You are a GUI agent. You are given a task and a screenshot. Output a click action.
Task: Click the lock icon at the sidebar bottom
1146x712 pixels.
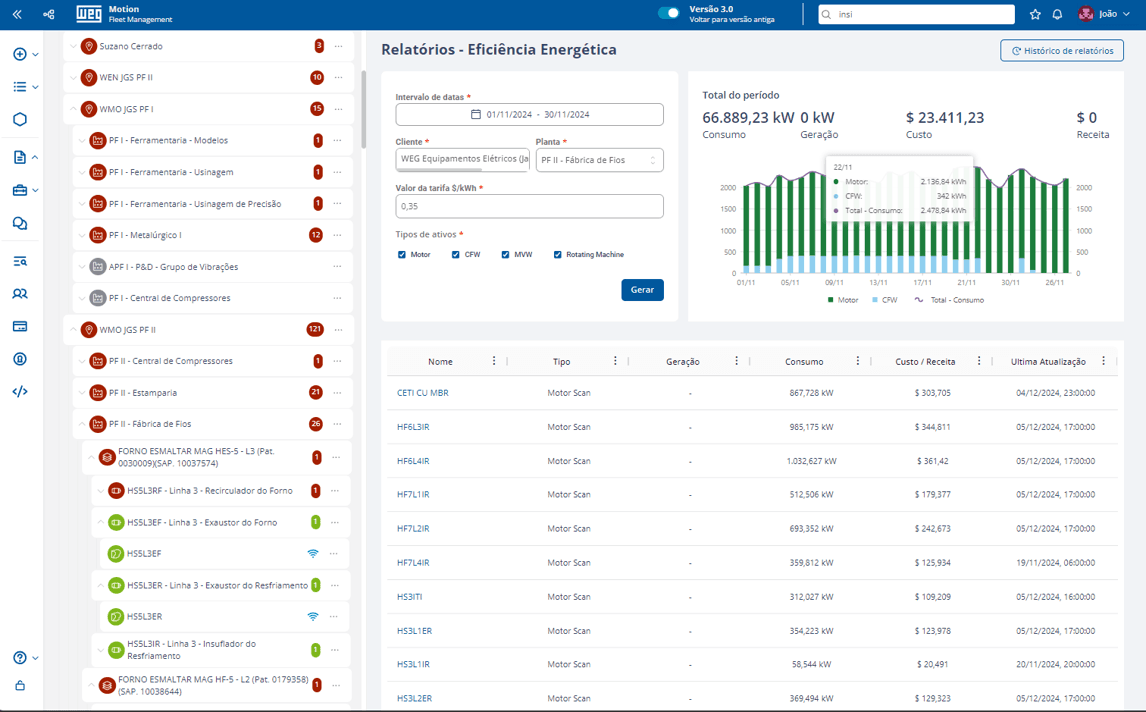click(x=20, y=686)
